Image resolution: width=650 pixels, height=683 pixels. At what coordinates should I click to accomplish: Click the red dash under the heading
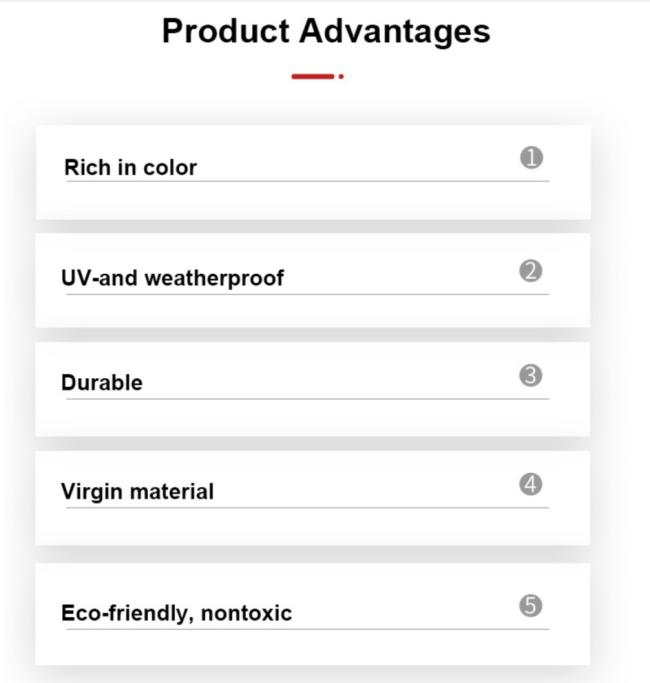[x=313, y=77]
